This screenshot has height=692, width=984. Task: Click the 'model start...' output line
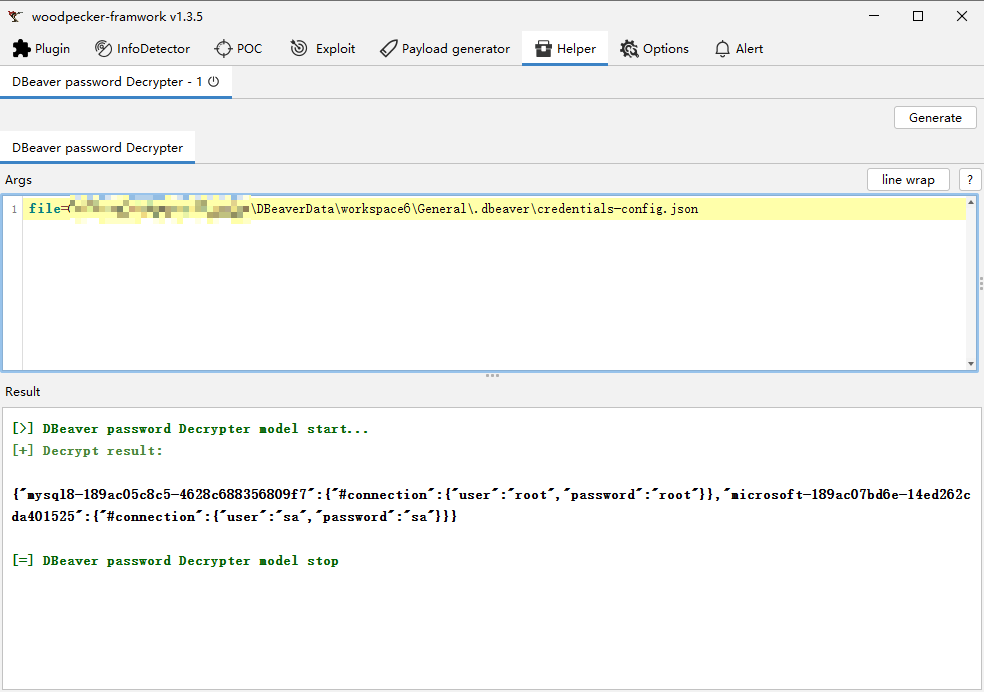190,429
